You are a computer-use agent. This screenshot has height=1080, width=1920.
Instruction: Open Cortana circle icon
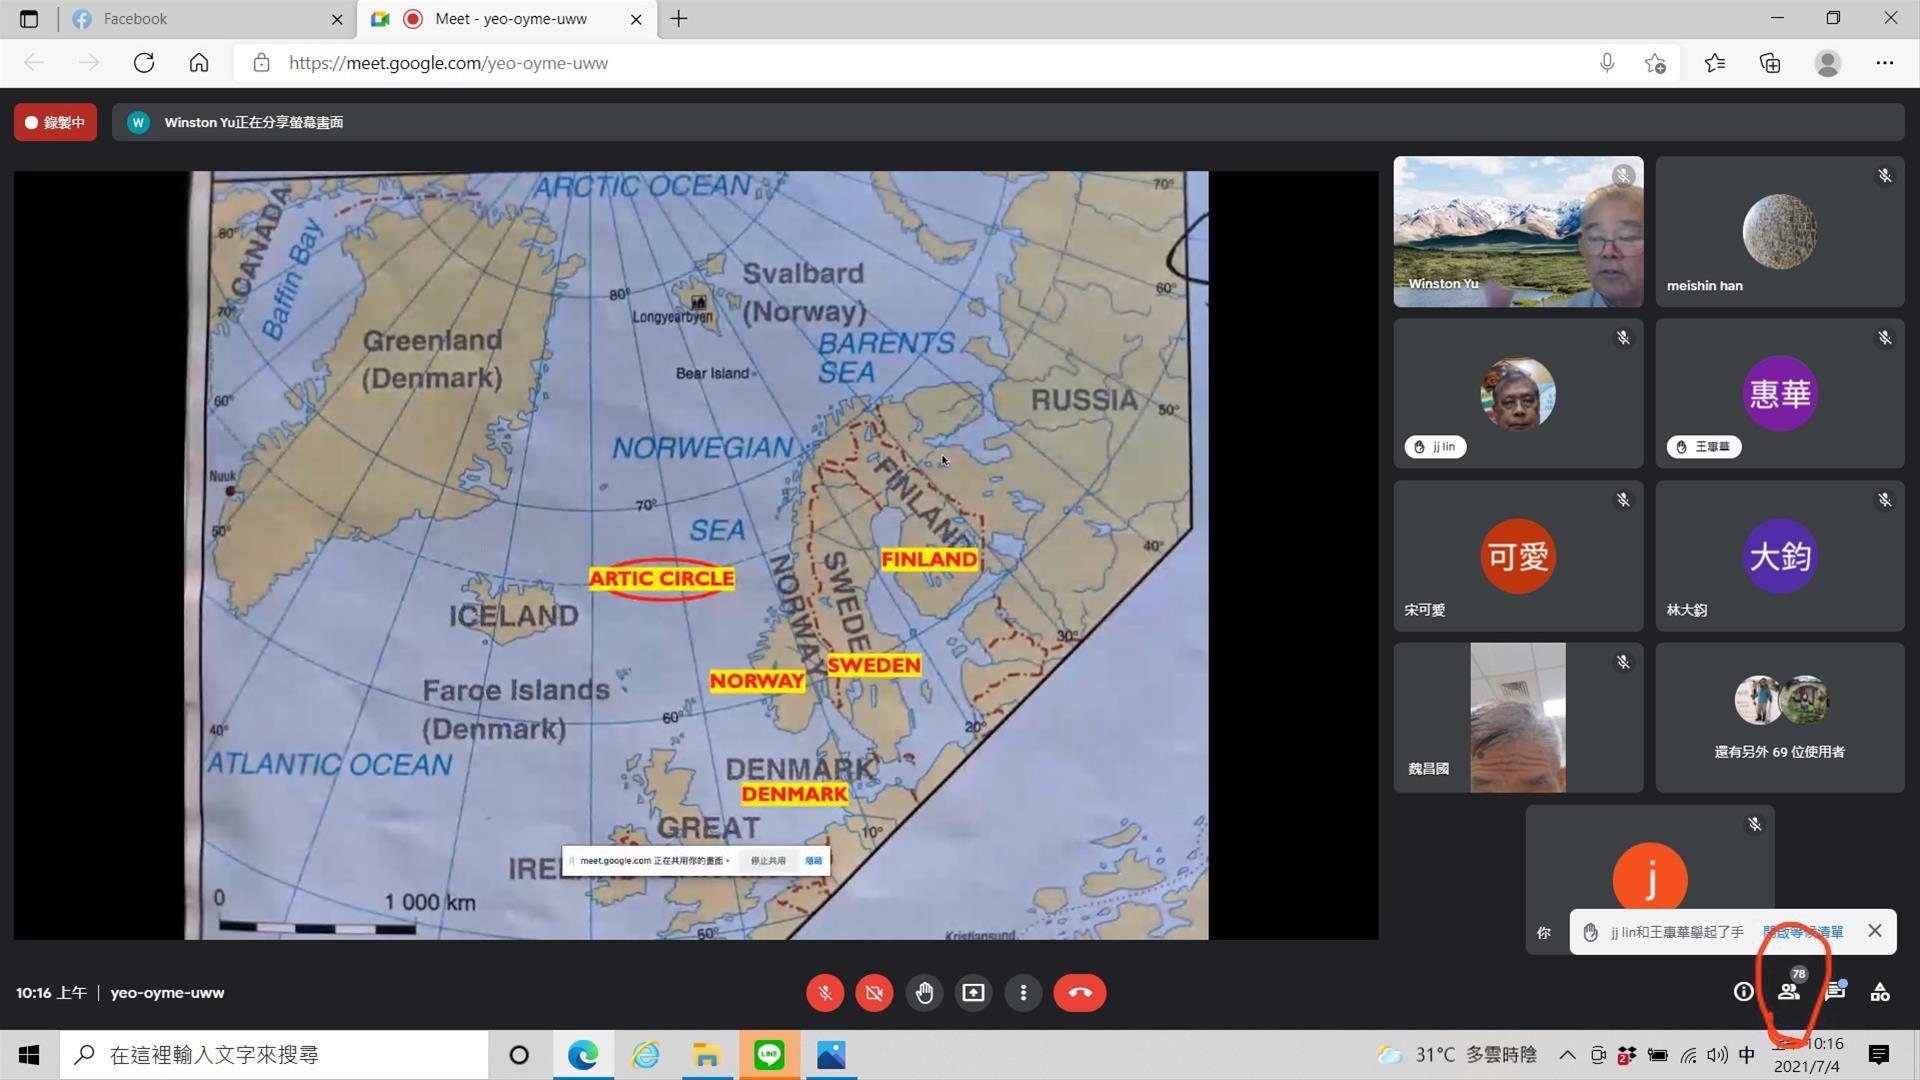point(519,1055)
